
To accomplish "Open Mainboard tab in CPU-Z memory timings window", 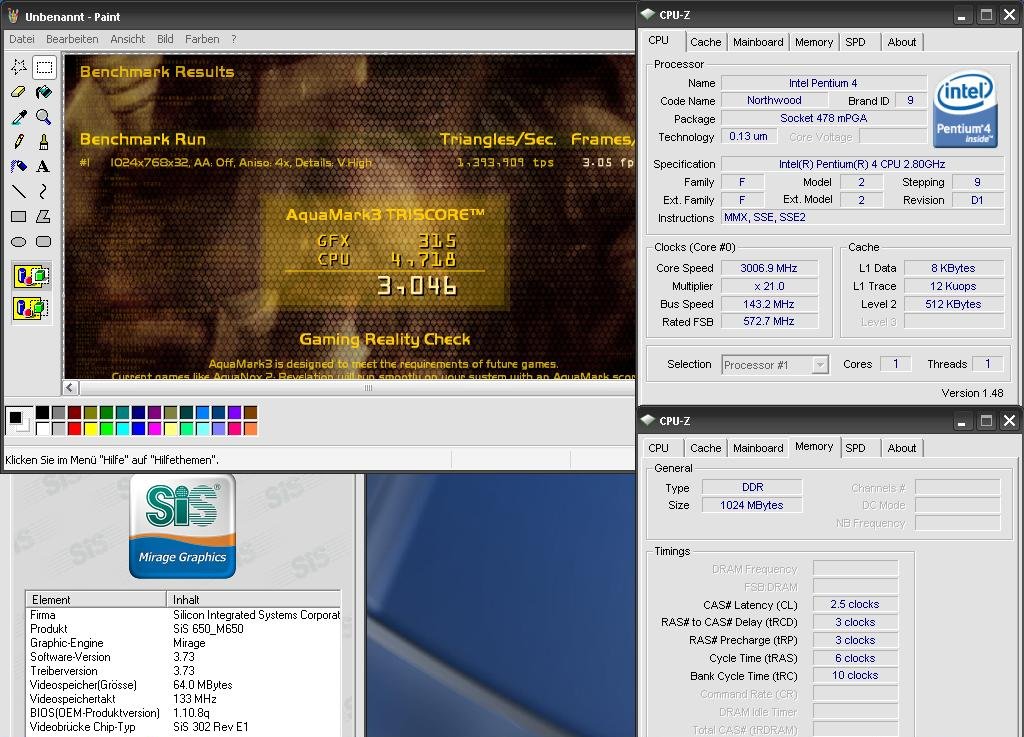I will pyautogui.click(x=758, y=448).
